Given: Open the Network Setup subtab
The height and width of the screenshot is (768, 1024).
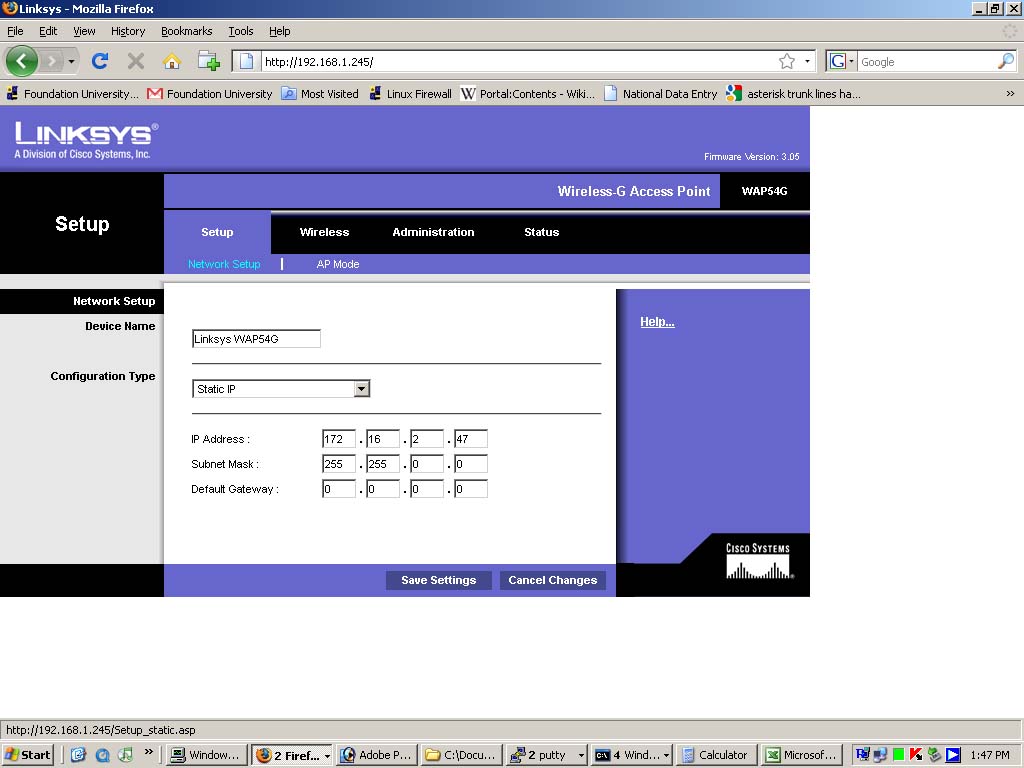Looking at the screenshot, I should click(x=224, y=264).
